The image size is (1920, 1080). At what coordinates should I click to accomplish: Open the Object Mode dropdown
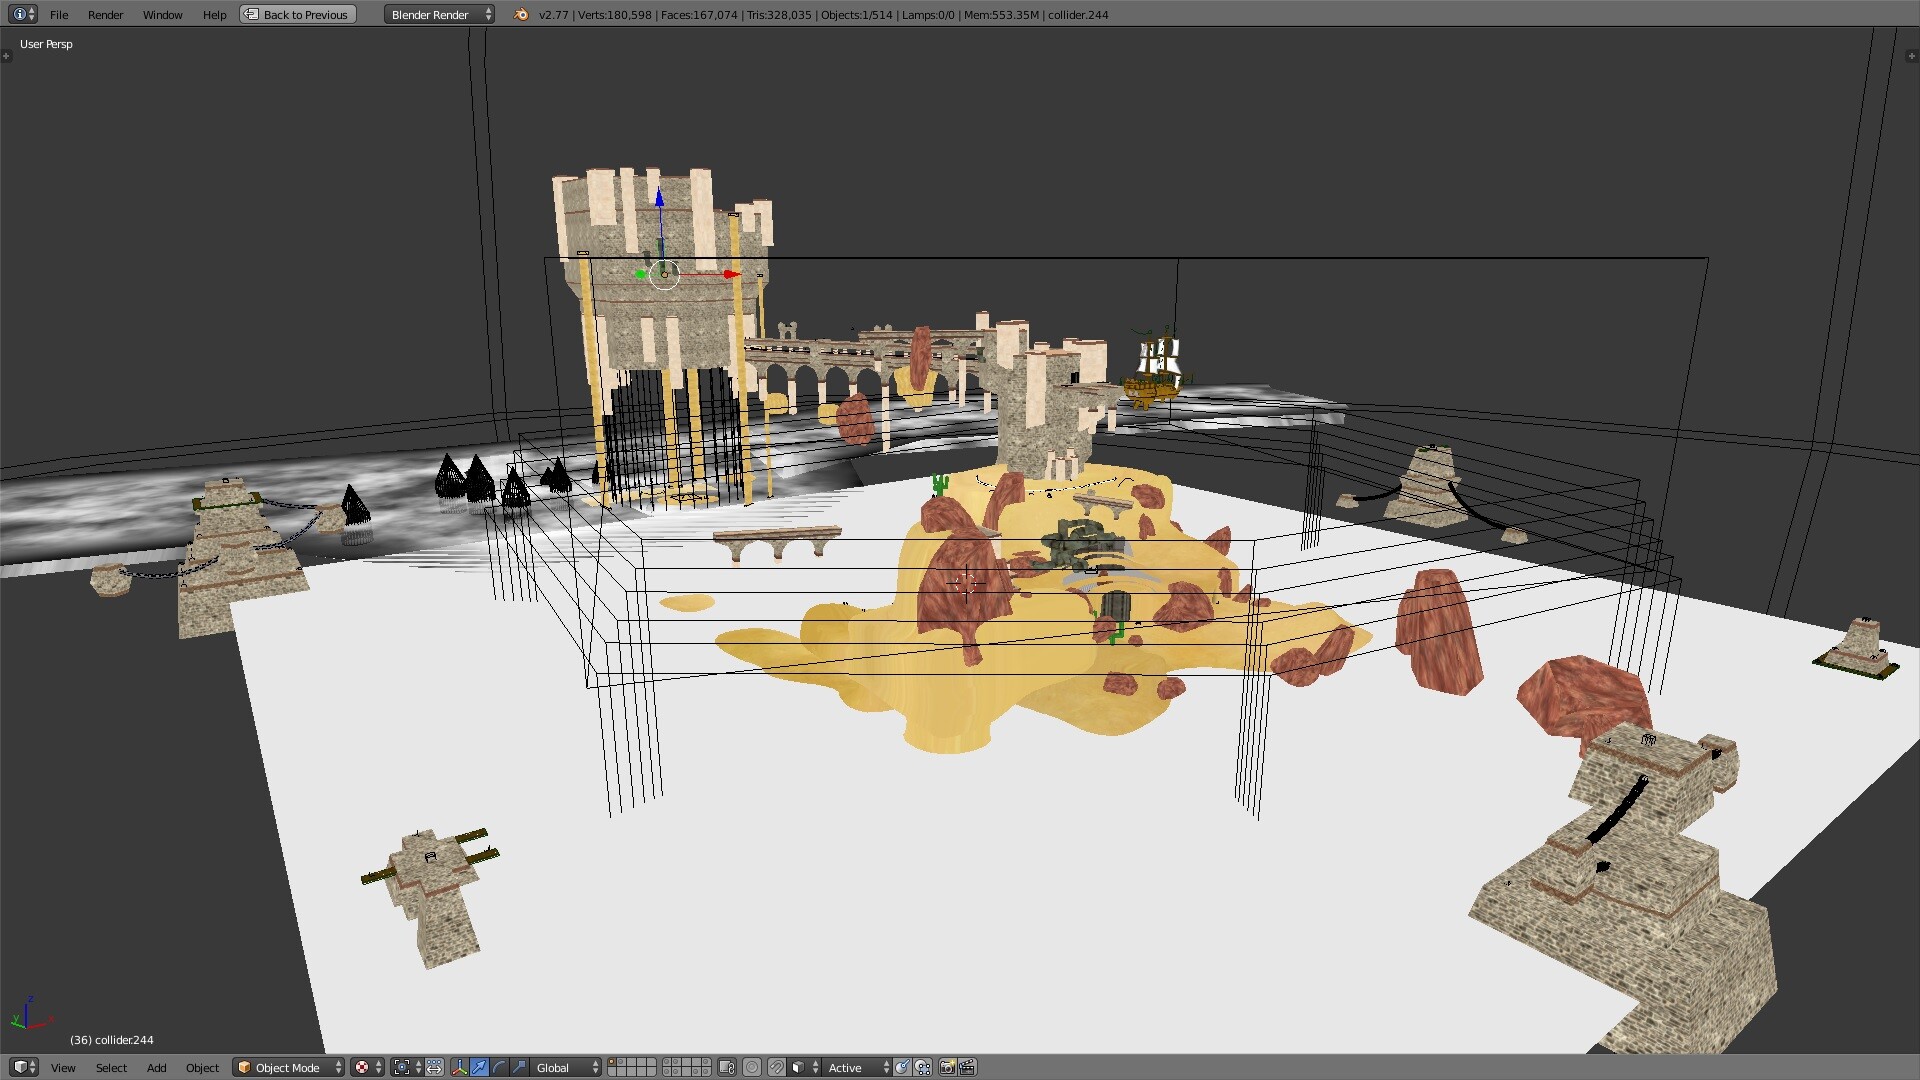pyautogui.click(x=287, y=1067)
